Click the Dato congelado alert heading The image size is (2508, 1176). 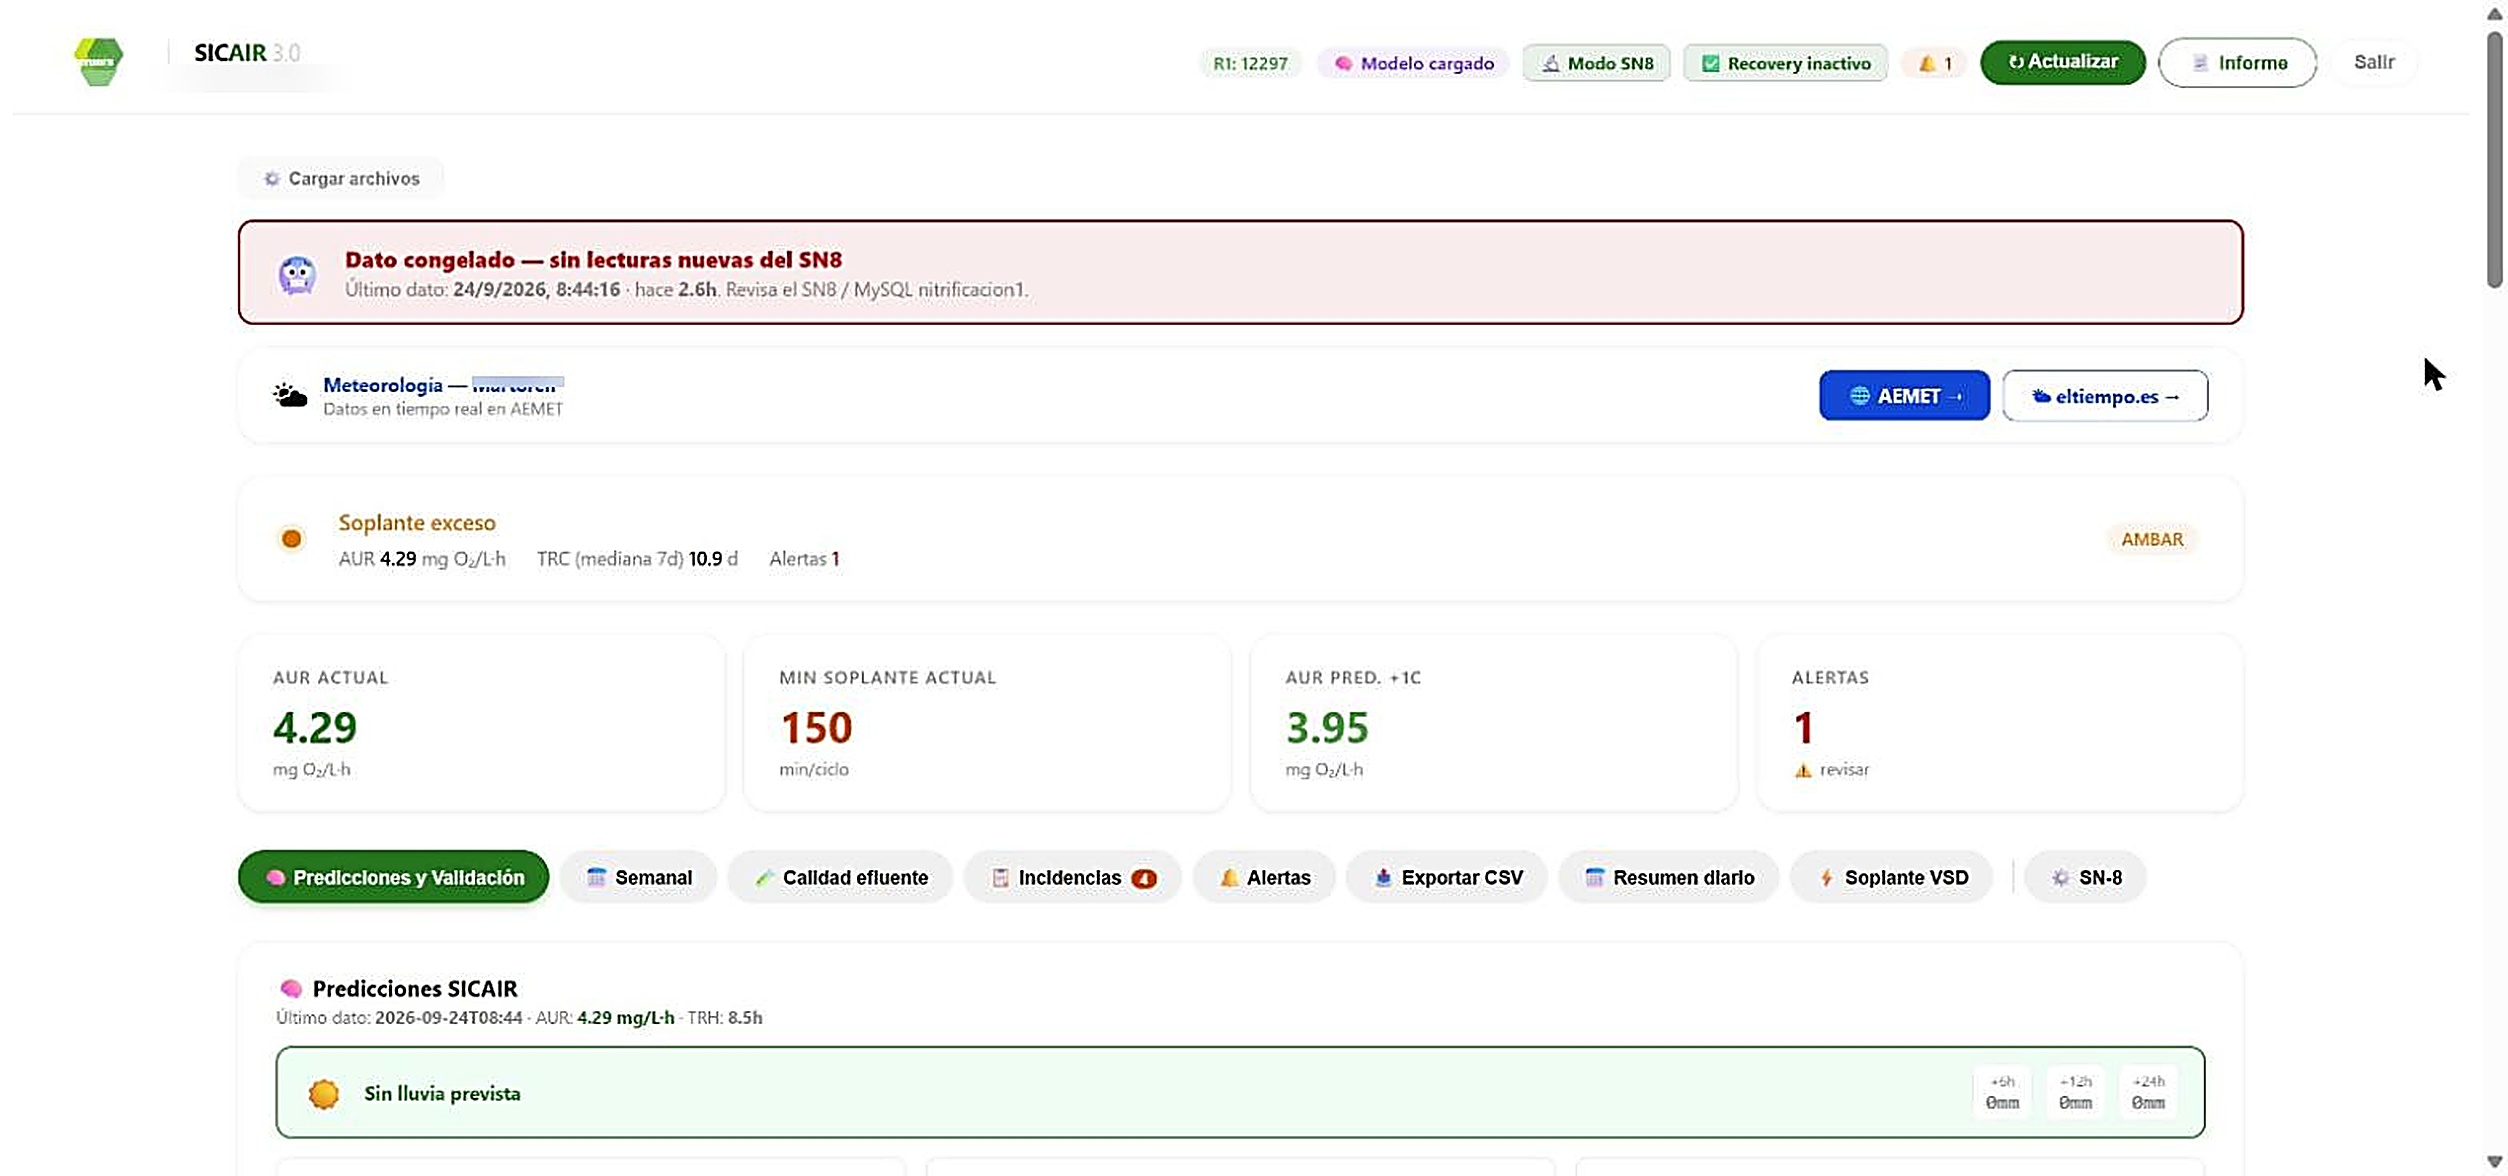click(x=593, y=260)
